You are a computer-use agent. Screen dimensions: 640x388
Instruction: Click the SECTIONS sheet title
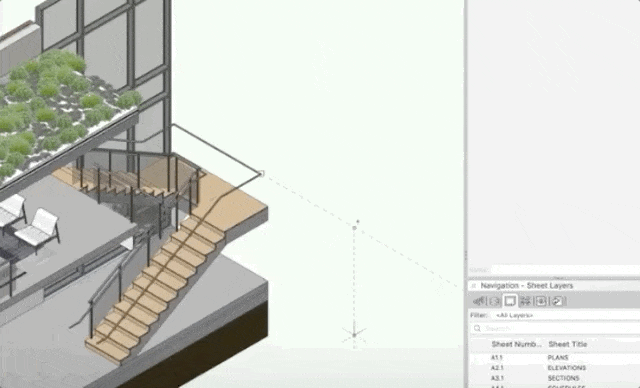564,378
